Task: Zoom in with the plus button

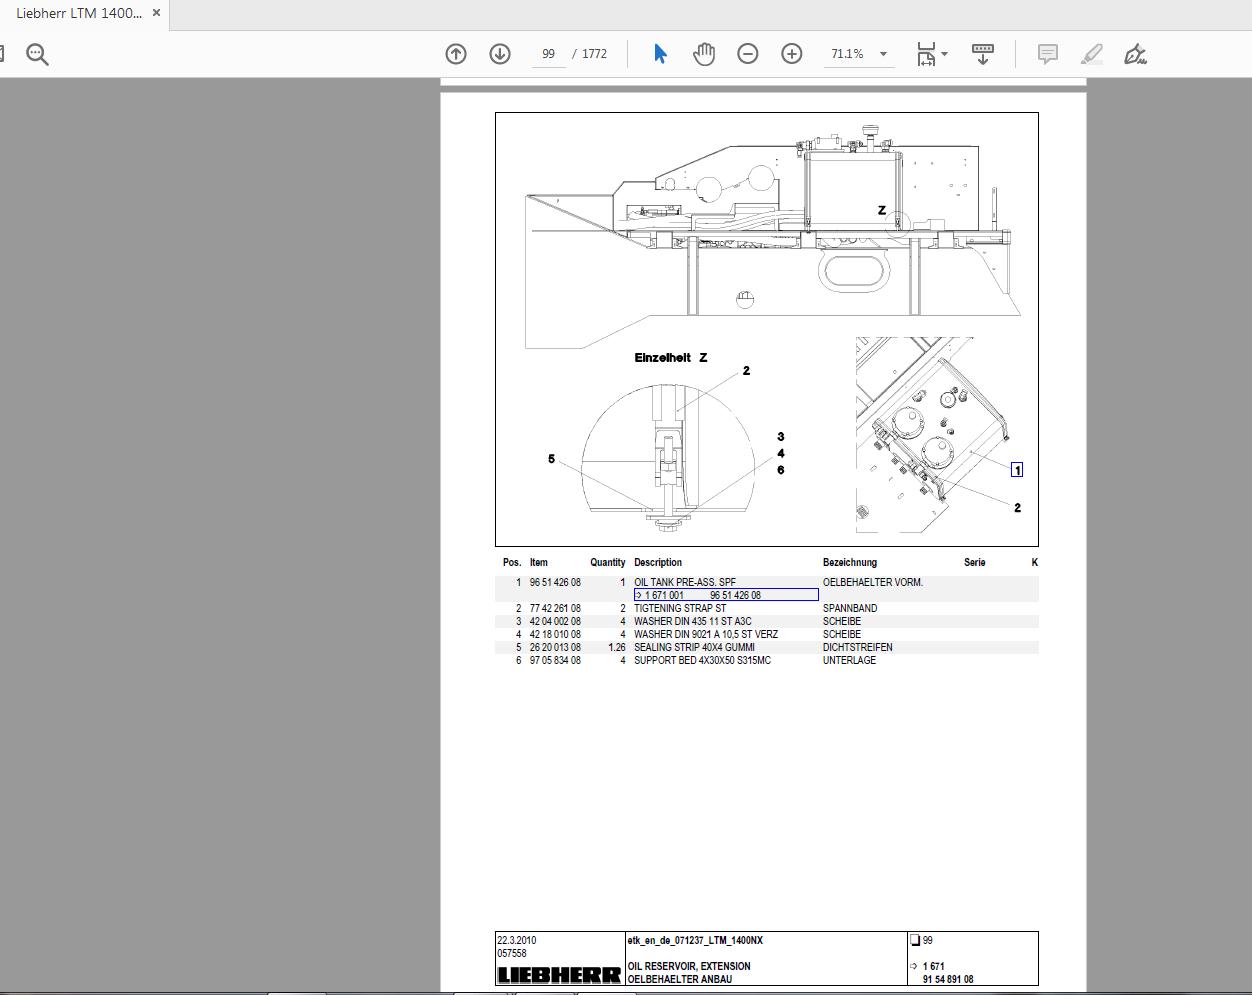Action: (x=792, y=54)
